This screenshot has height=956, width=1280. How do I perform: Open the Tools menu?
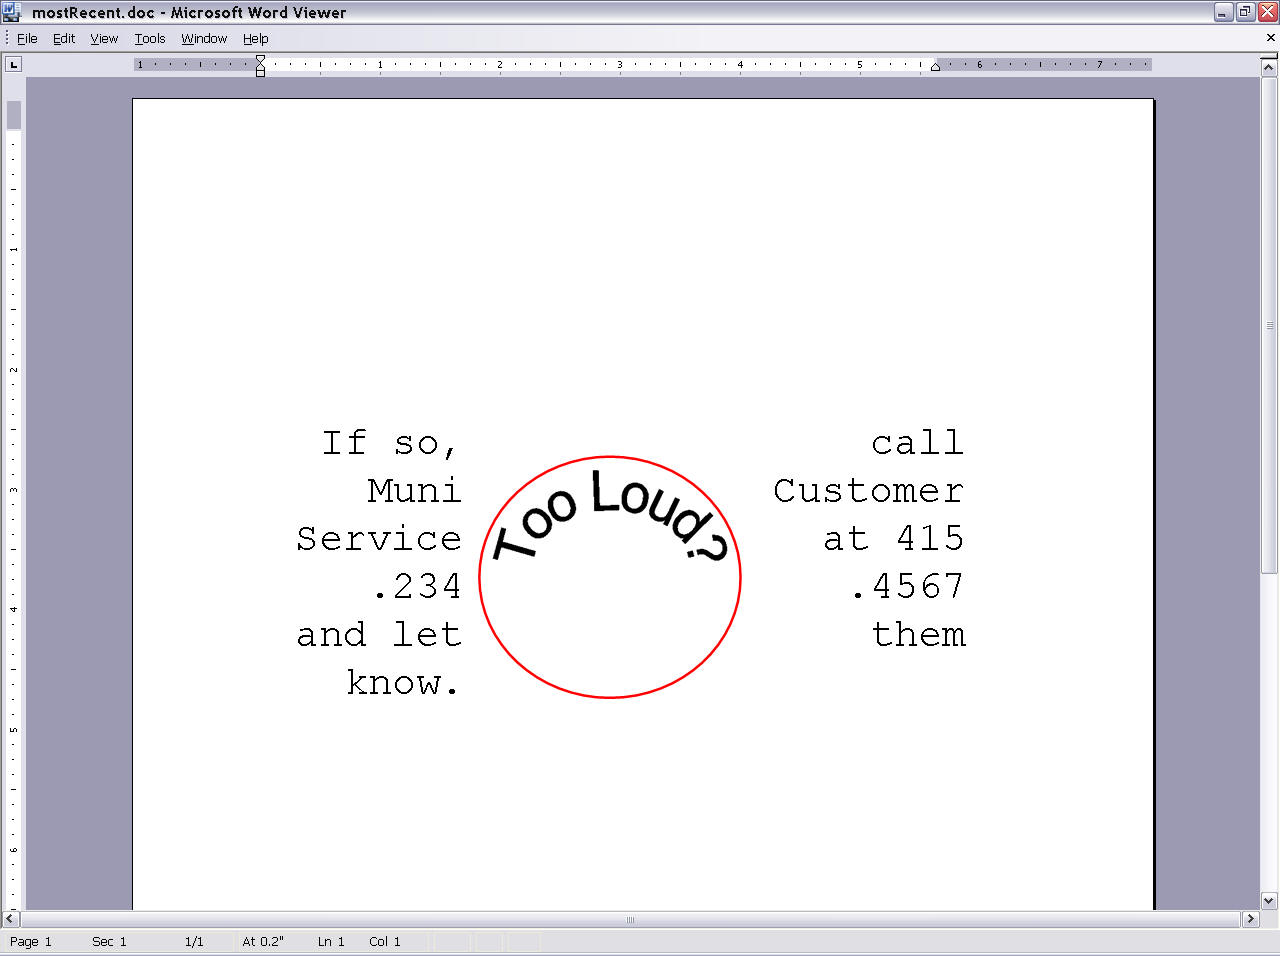150,38
